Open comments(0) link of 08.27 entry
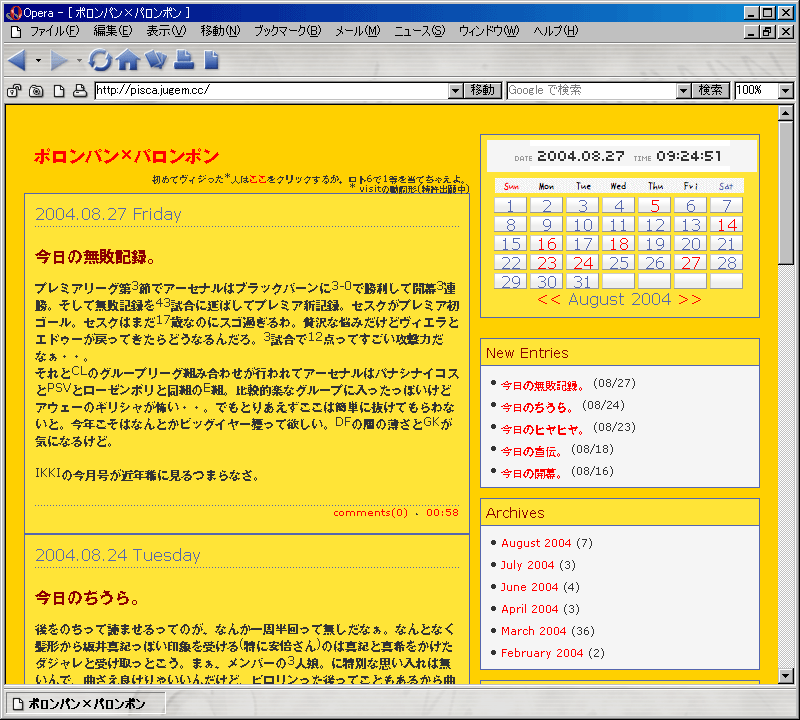The height and width of the screenshot is (720, 800). (x=370, y=512)
